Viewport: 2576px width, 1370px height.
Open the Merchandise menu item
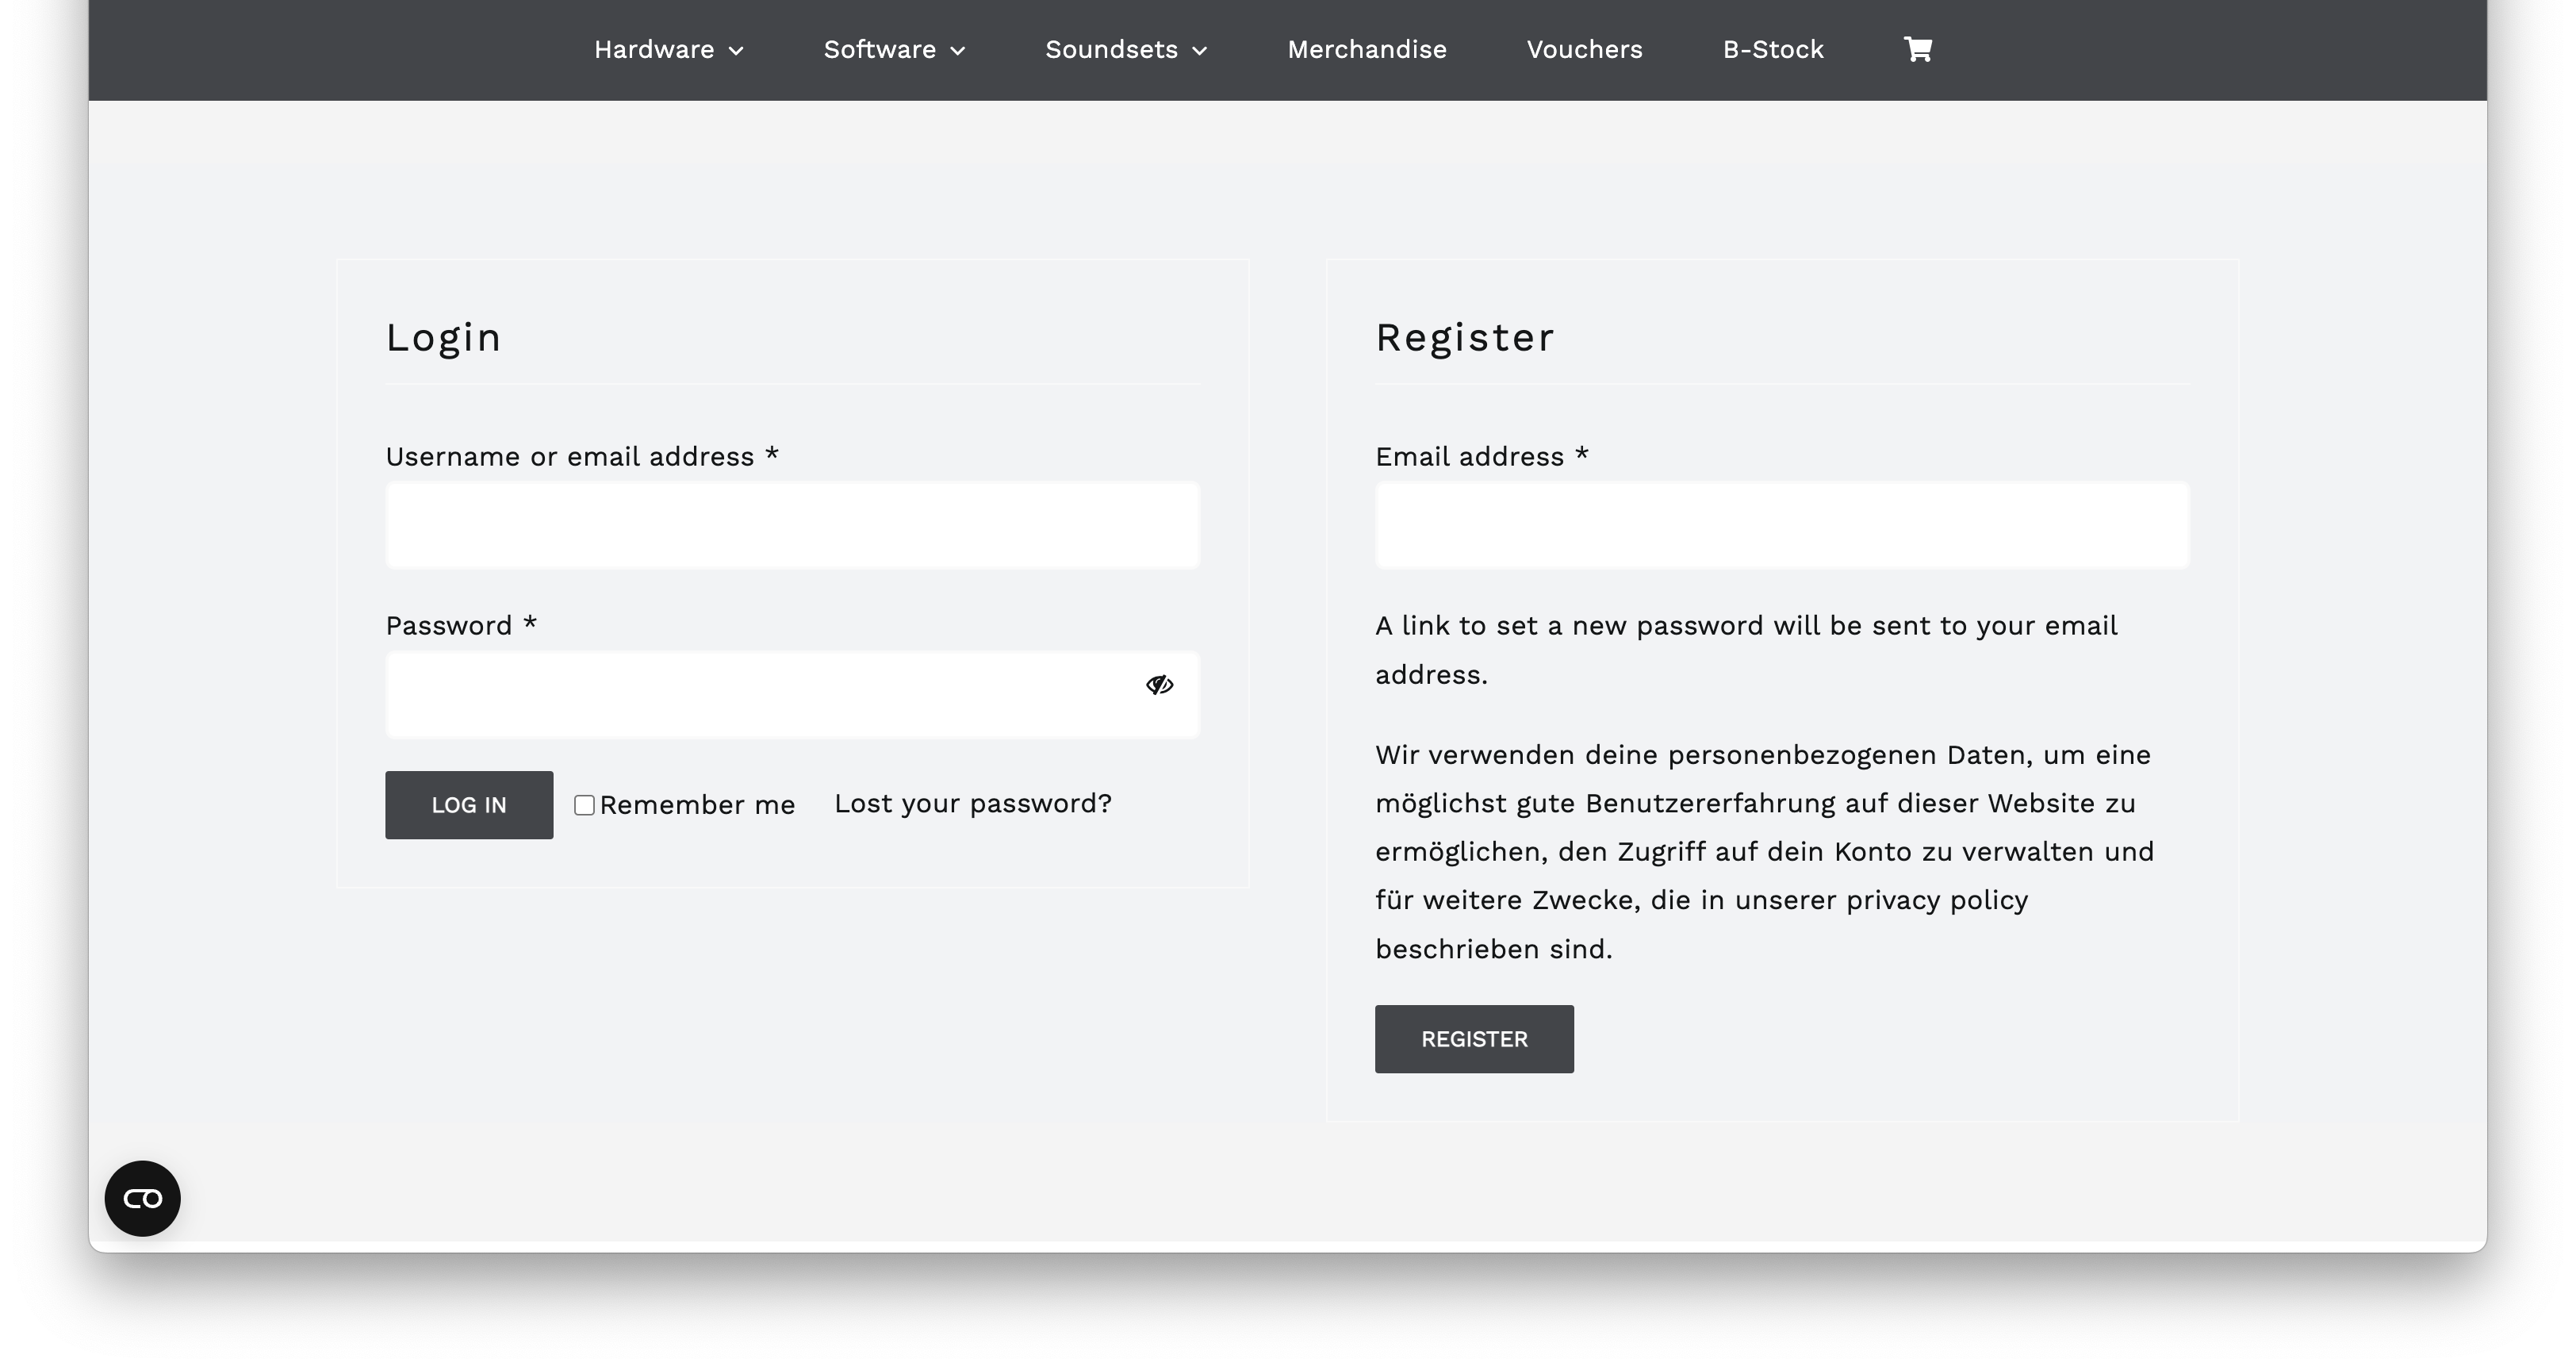click(x=1366, y=49)
